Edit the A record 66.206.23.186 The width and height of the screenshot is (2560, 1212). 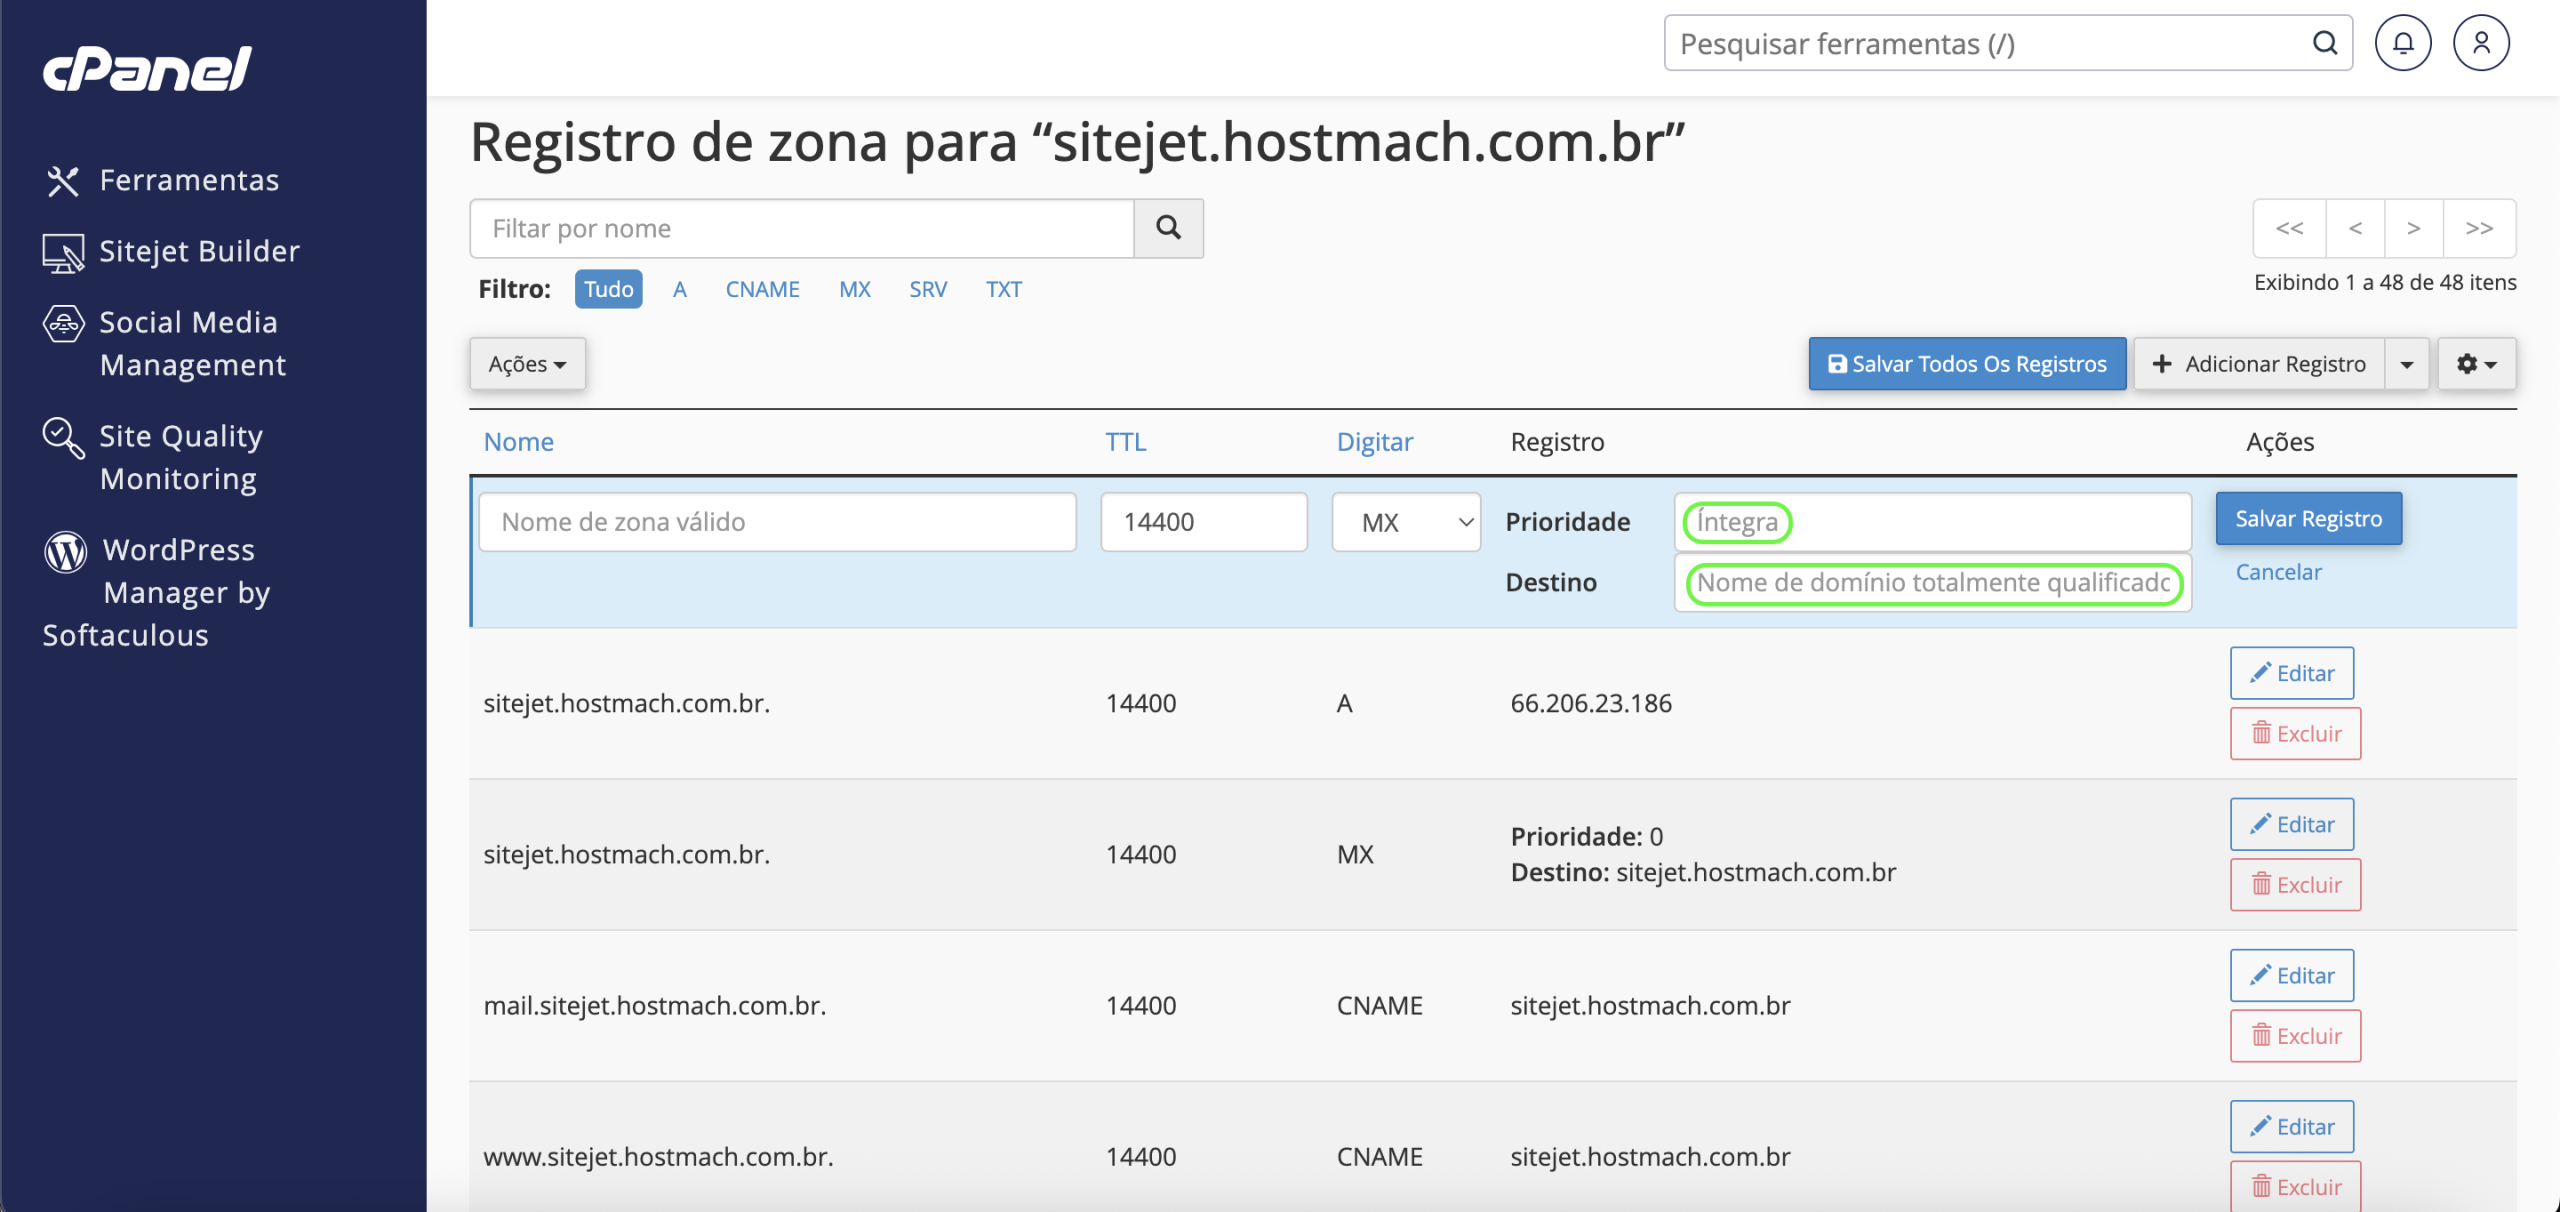(x=2291, y=673)
